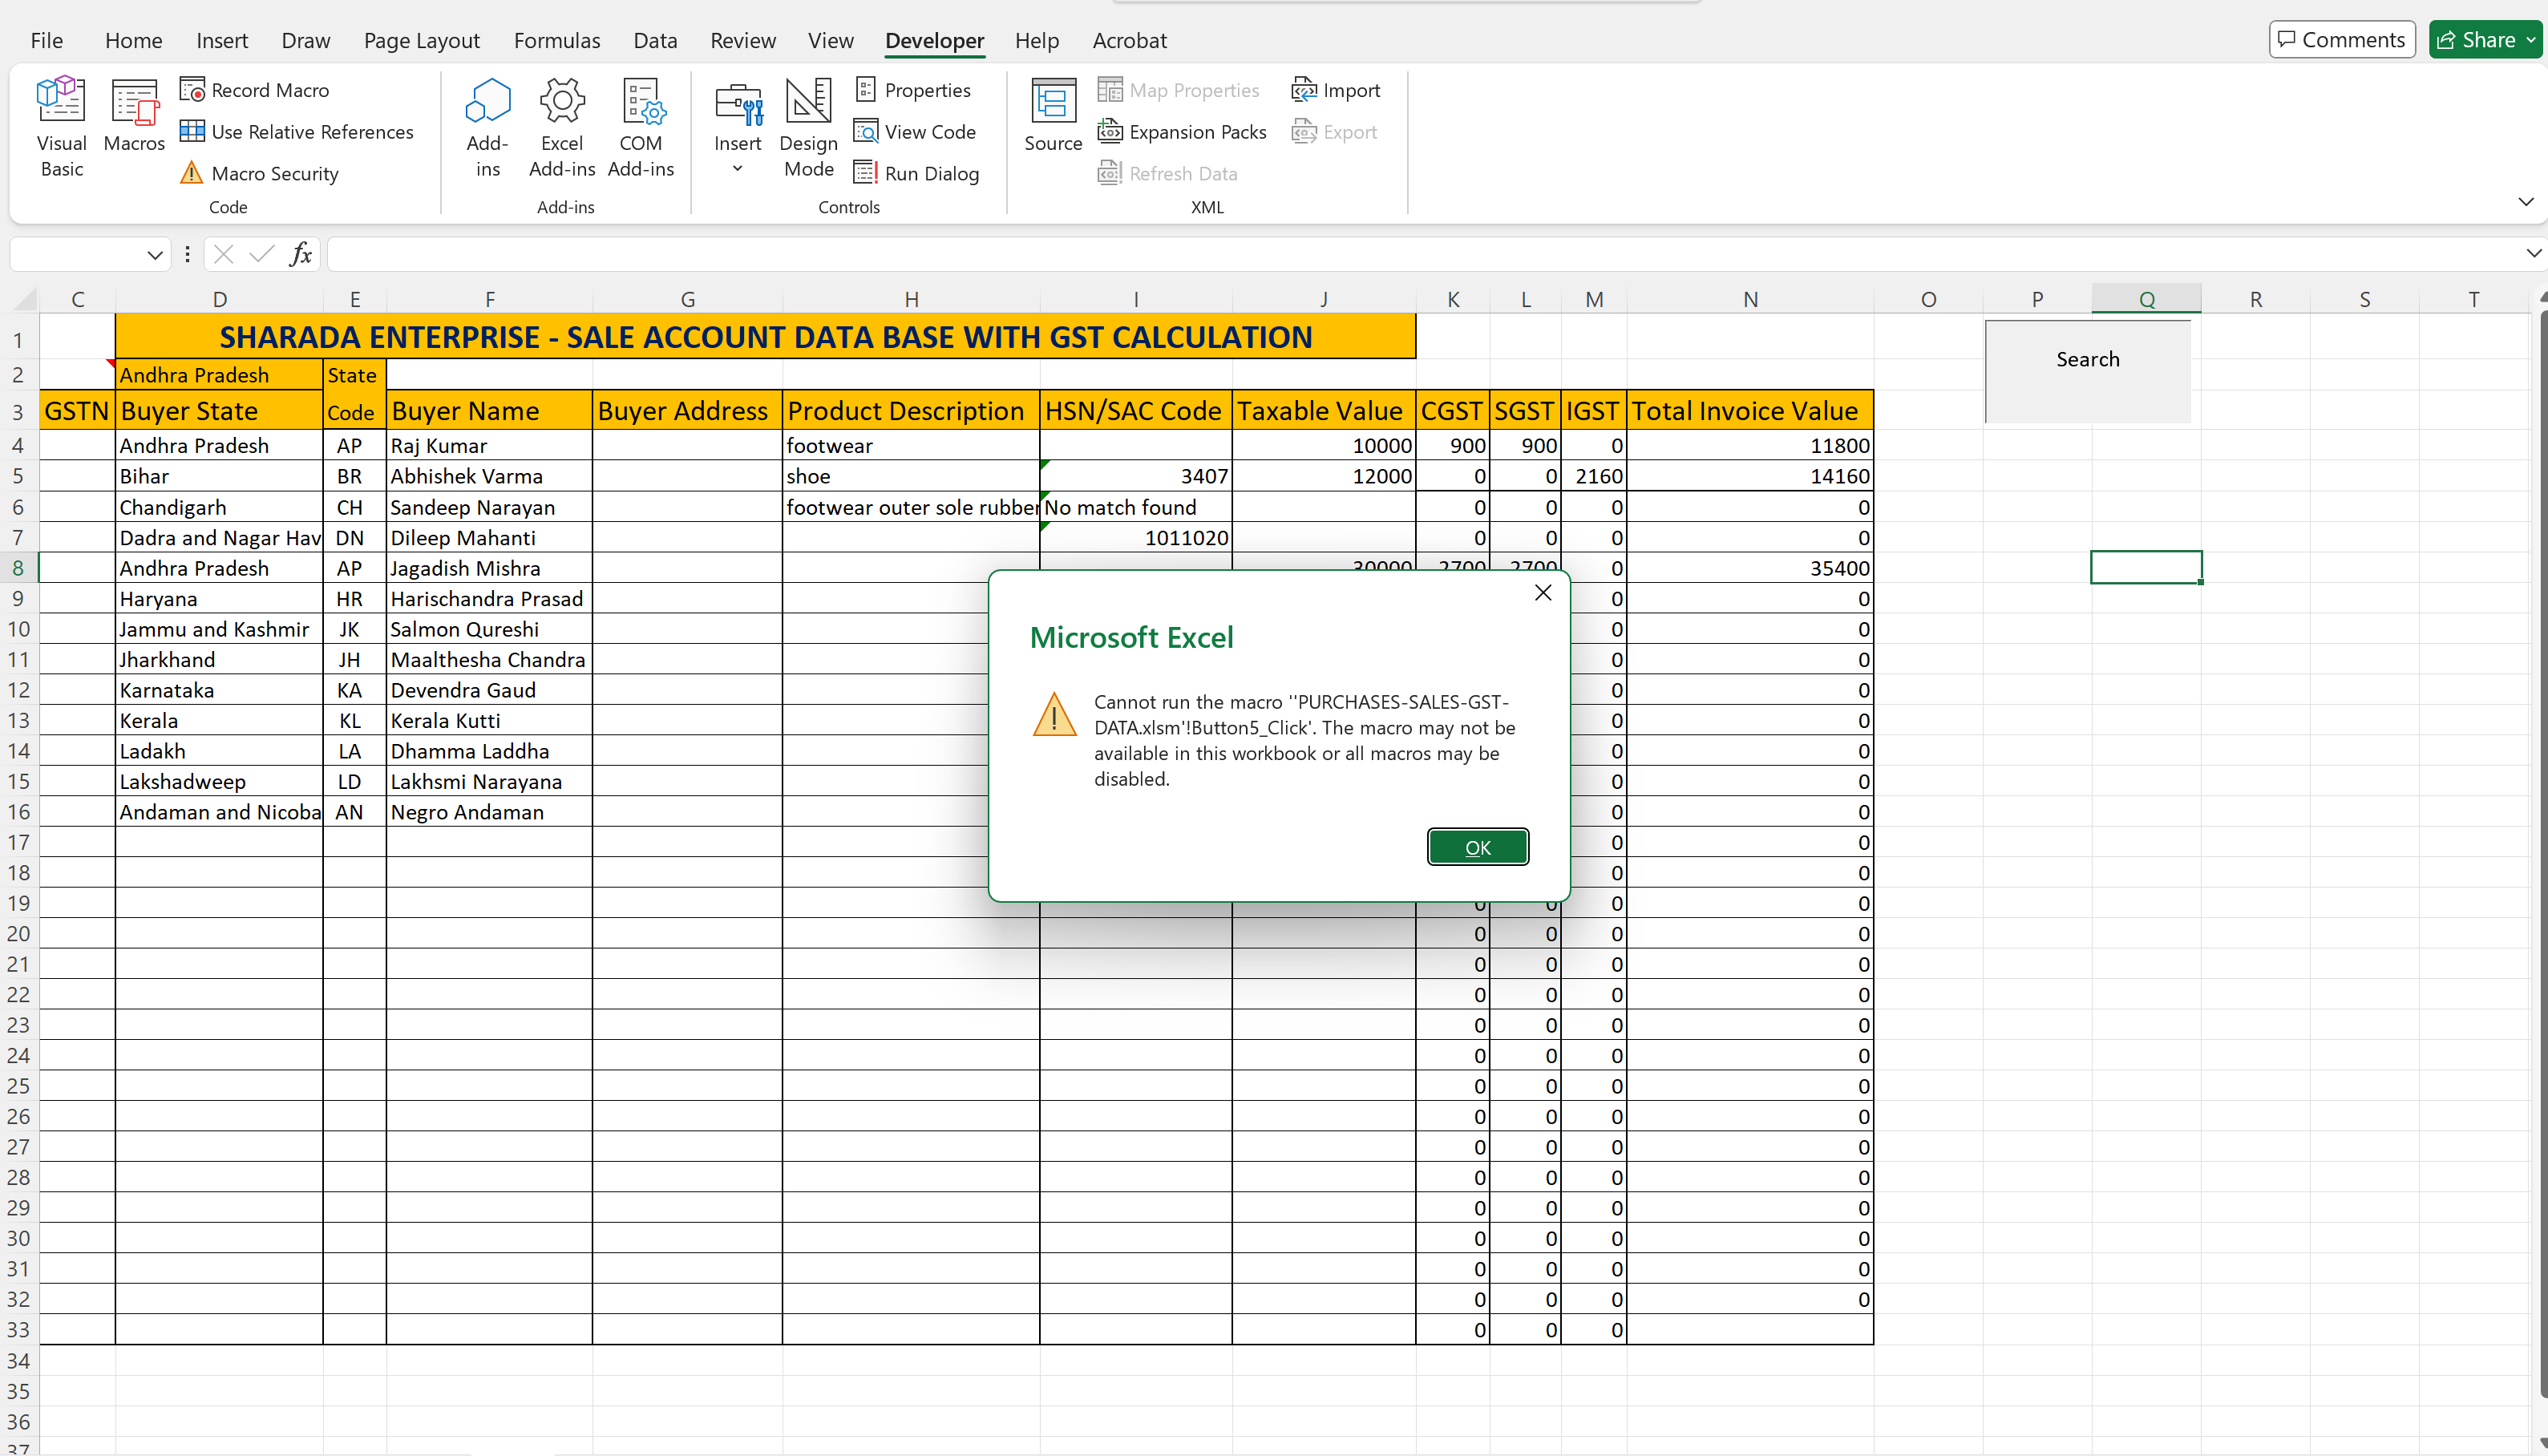Image resolution: width=2548 pixels, height=1456 pixels.
Task: Open the Comments pane
Action: coord(2342,40)
